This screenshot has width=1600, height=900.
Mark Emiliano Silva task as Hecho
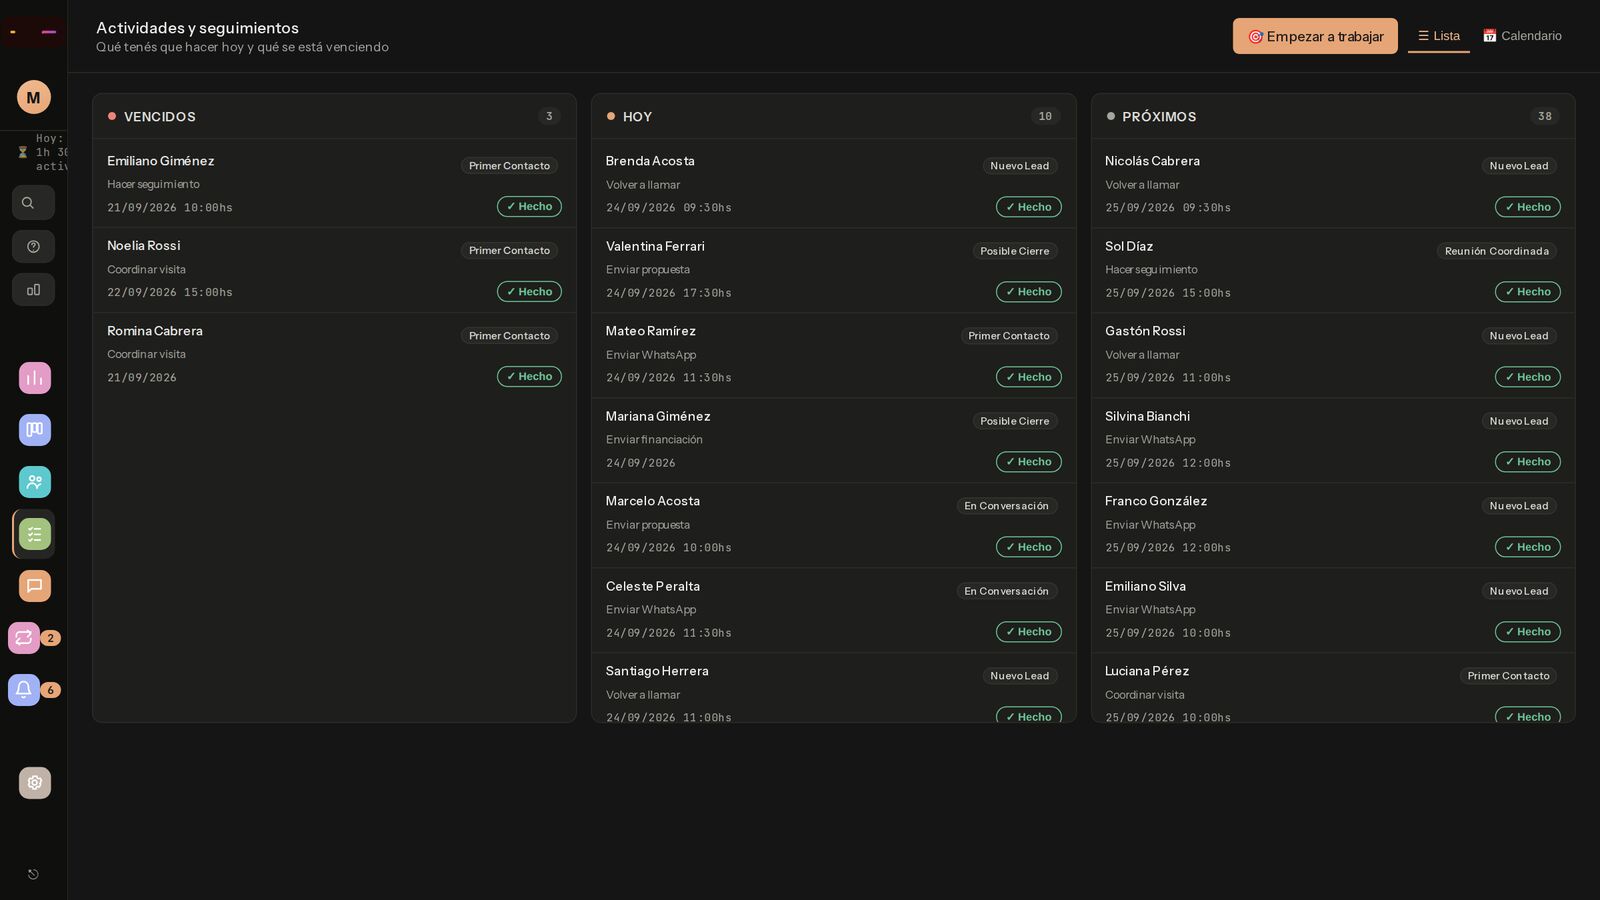tap(1527, 632)
